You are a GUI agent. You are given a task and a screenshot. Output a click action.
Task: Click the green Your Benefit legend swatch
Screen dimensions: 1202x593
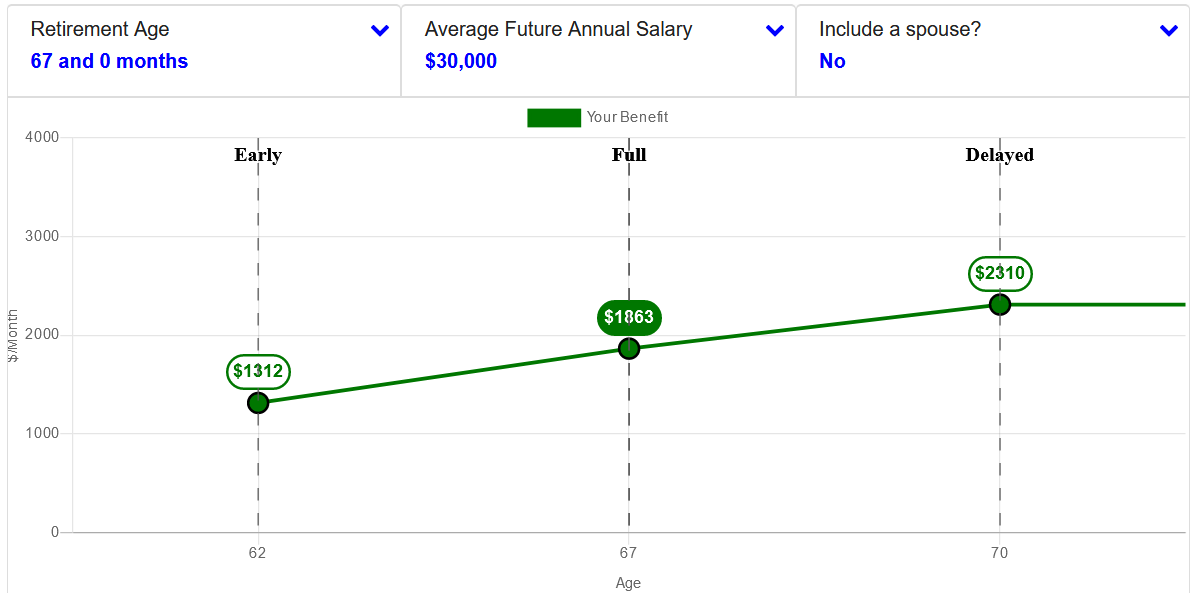[x=555, y=117]
